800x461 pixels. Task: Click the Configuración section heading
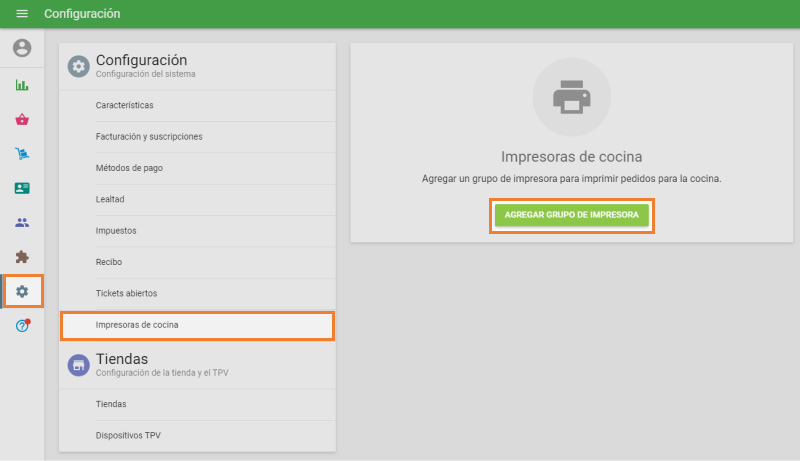[x=141, y=60]
